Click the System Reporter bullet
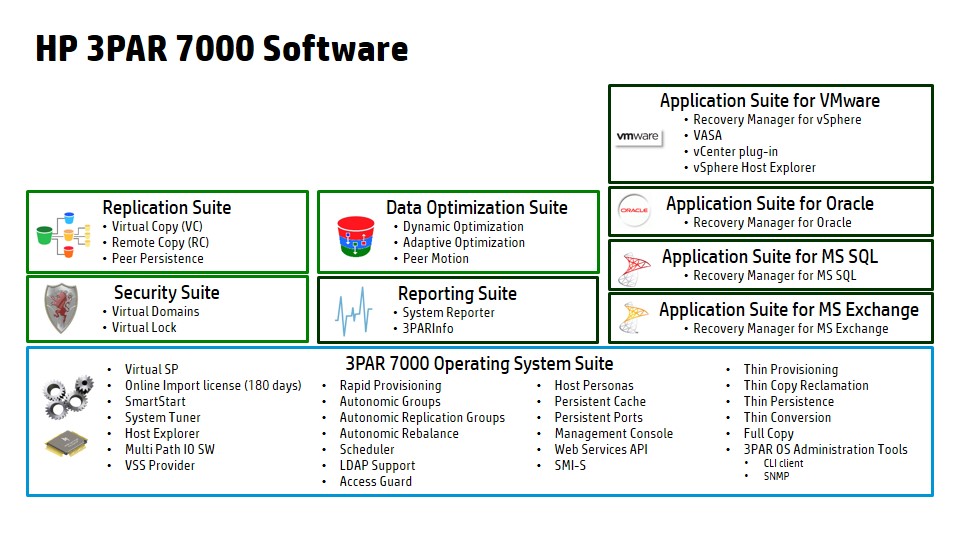This screenshot has width=960, height=540. click(x=448, y=312)
